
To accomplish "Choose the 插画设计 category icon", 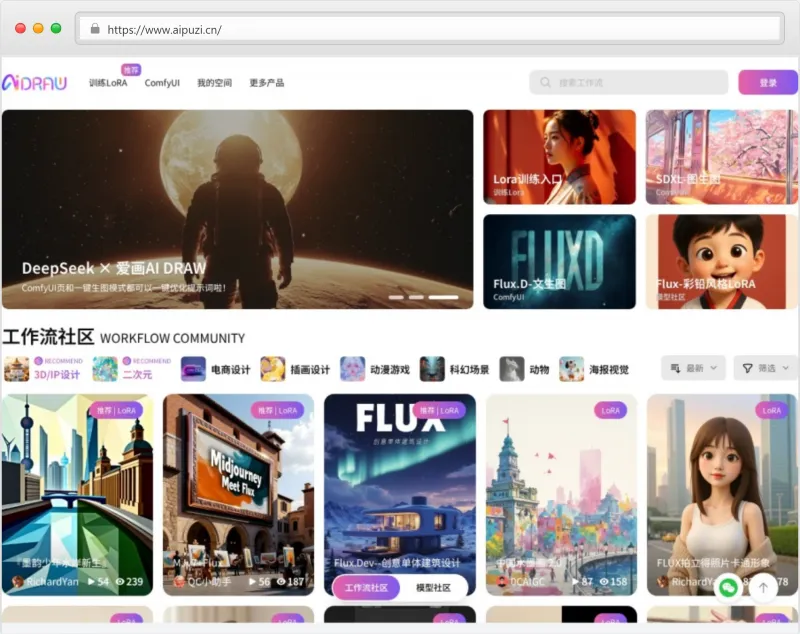I will coord(273,369).
